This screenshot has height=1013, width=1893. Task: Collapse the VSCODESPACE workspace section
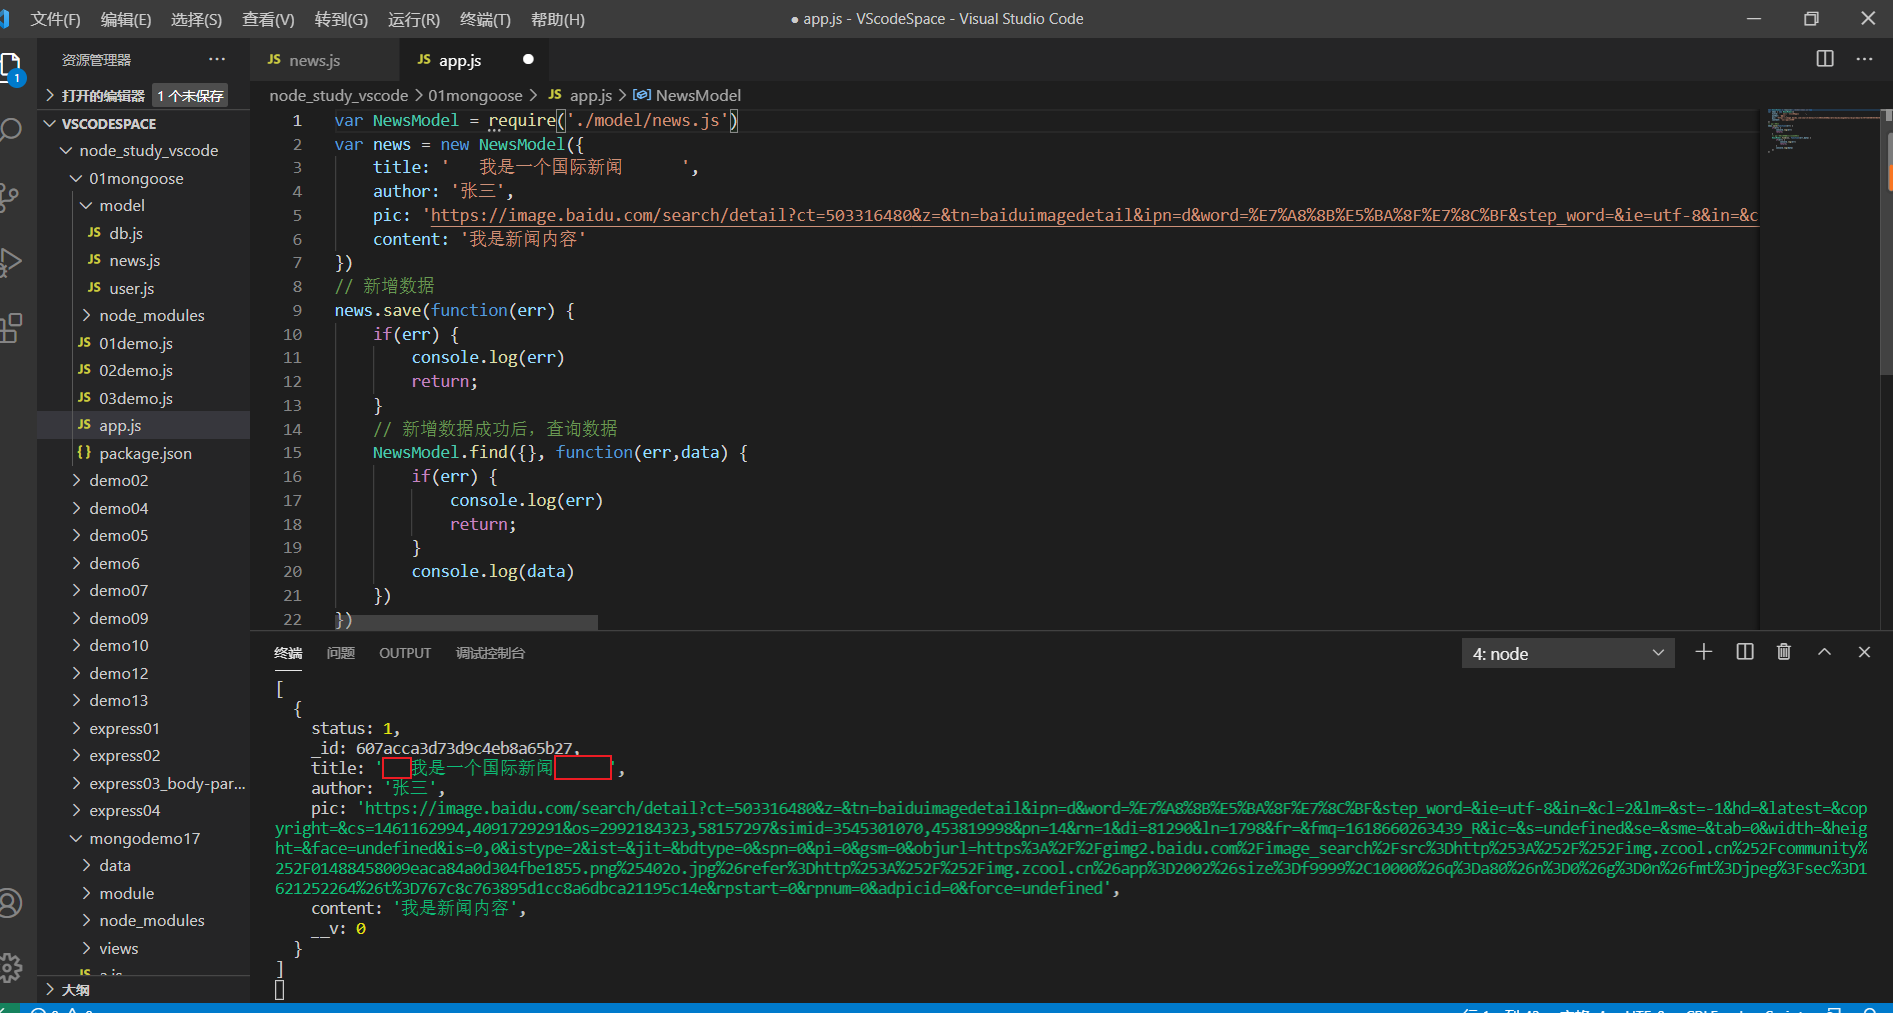[144, 123]
